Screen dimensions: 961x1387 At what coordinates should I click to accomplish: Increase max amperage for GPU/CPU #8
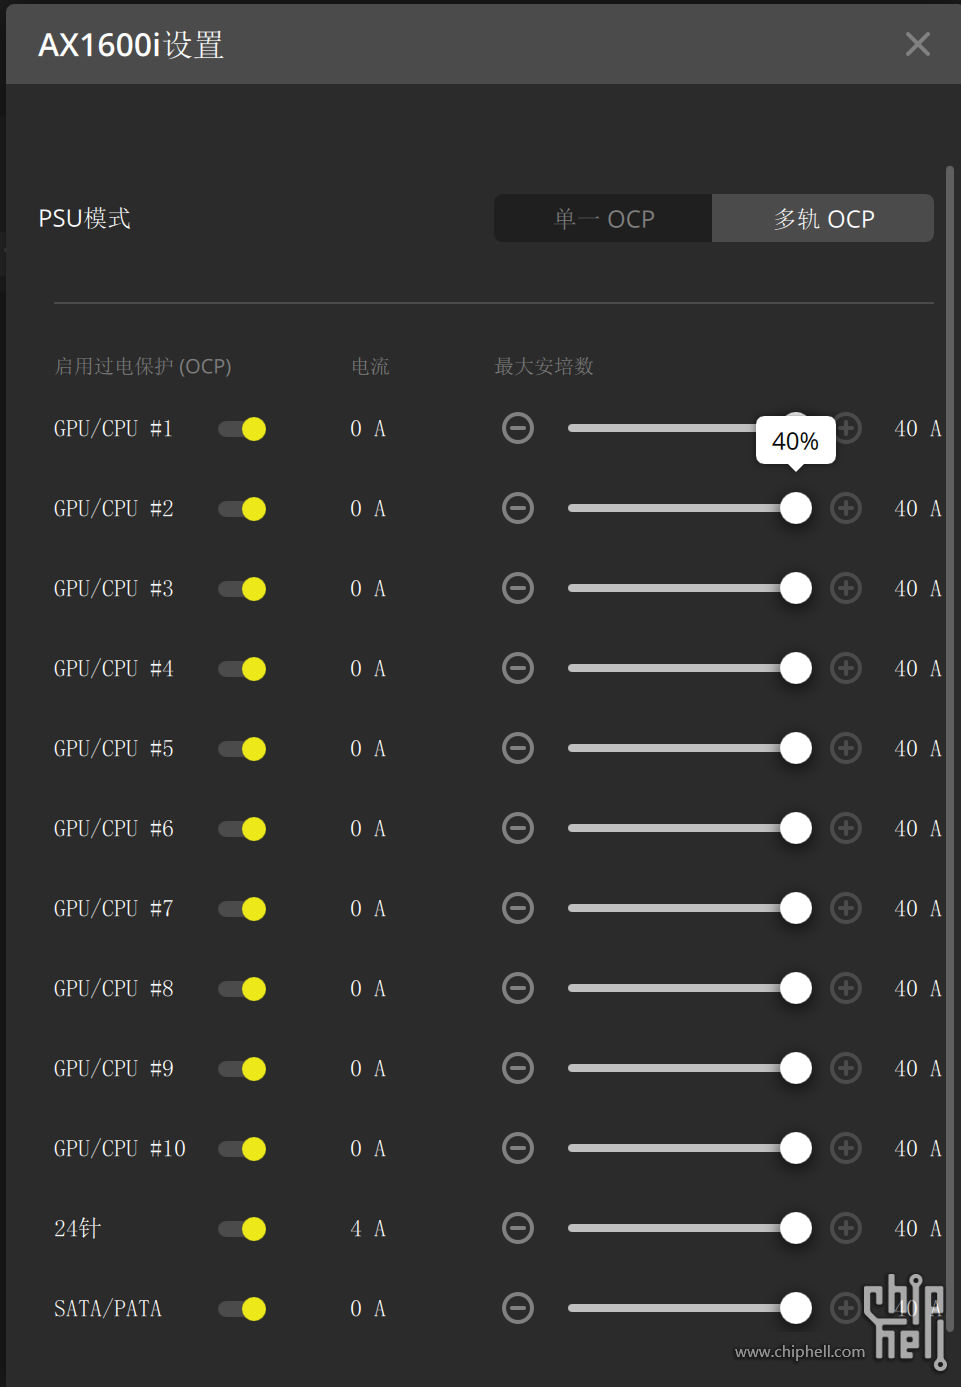(x=846, y=988)
